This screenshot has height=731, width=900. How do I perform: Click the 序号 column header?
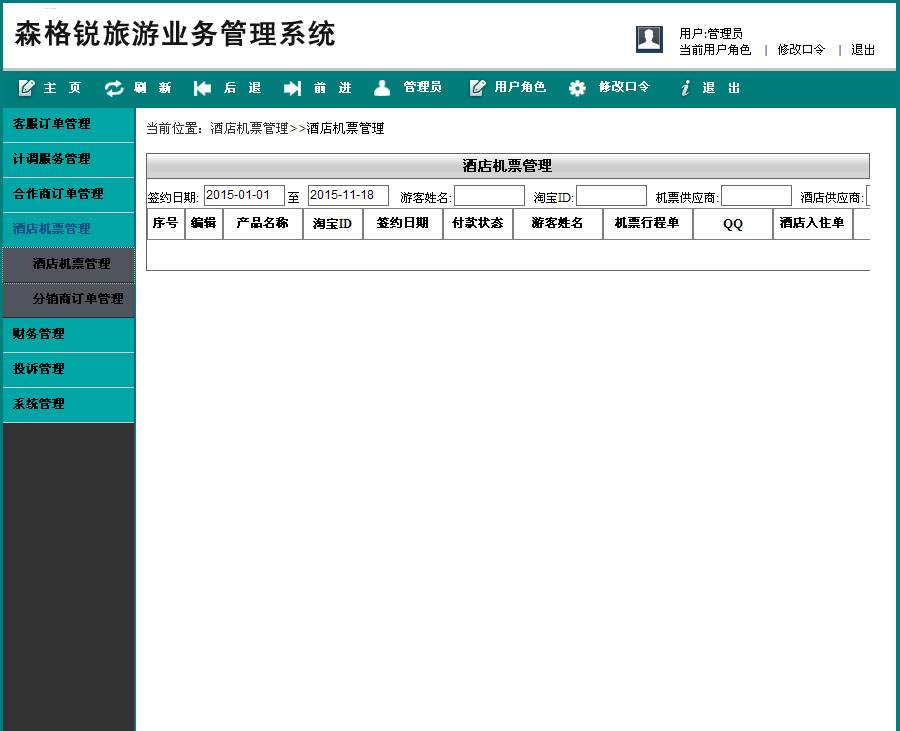coord(165,224)
